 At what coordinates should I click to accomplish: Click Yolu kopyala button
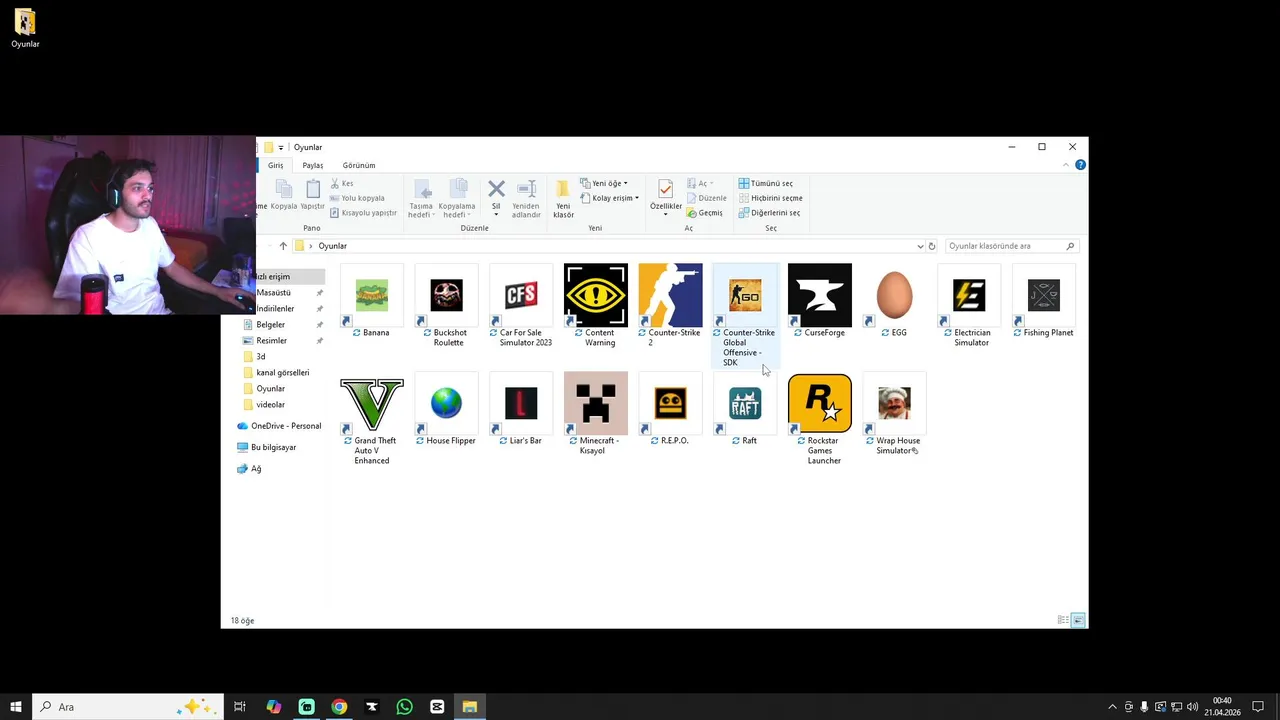357,198
